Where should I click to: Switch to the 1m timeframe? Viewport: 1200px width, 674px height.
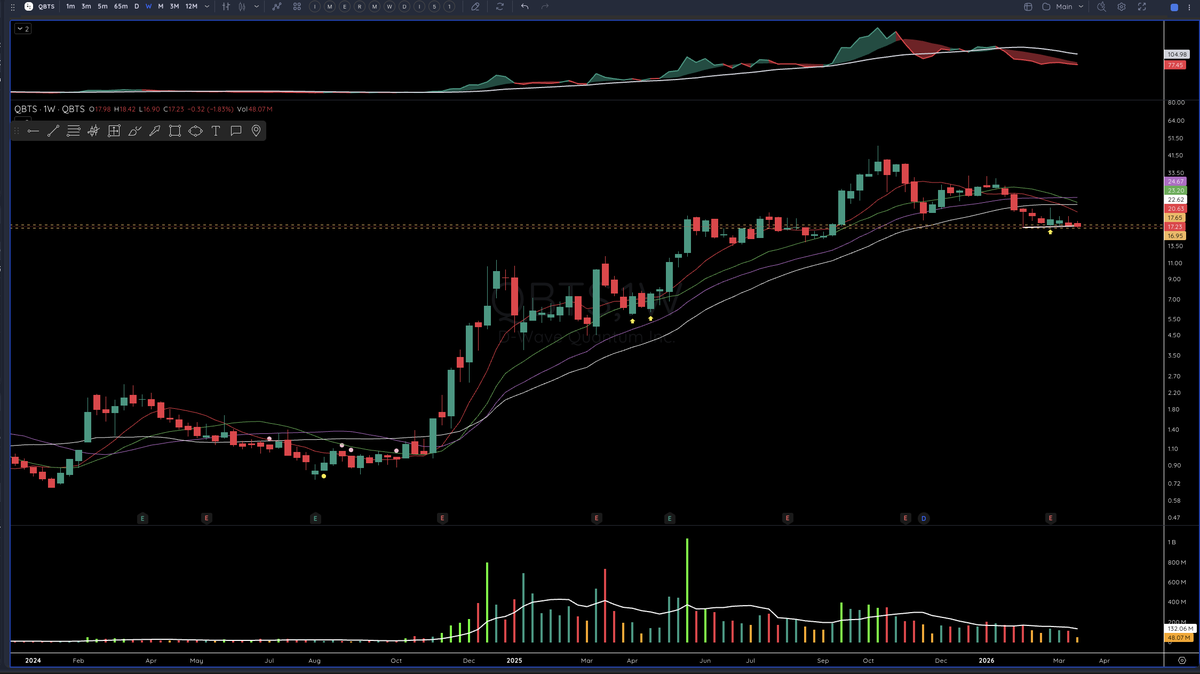coord(70,7)
